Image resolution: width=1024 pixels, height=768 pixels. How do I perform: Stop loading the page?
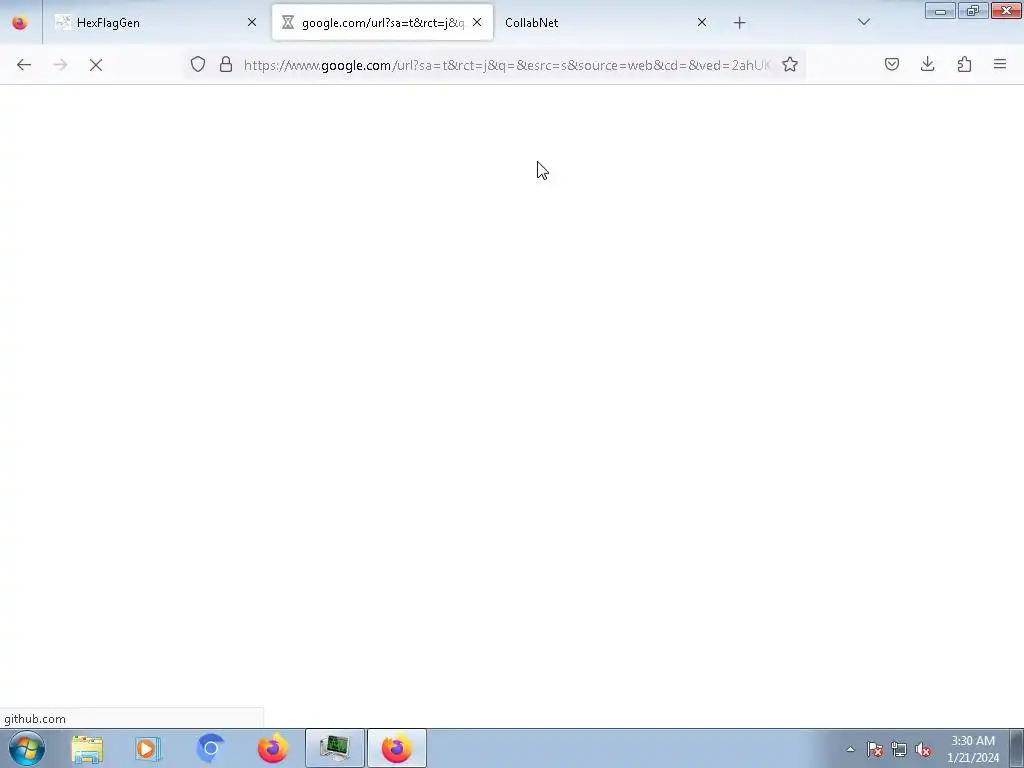pyautogui.click(x=96, y=65)
